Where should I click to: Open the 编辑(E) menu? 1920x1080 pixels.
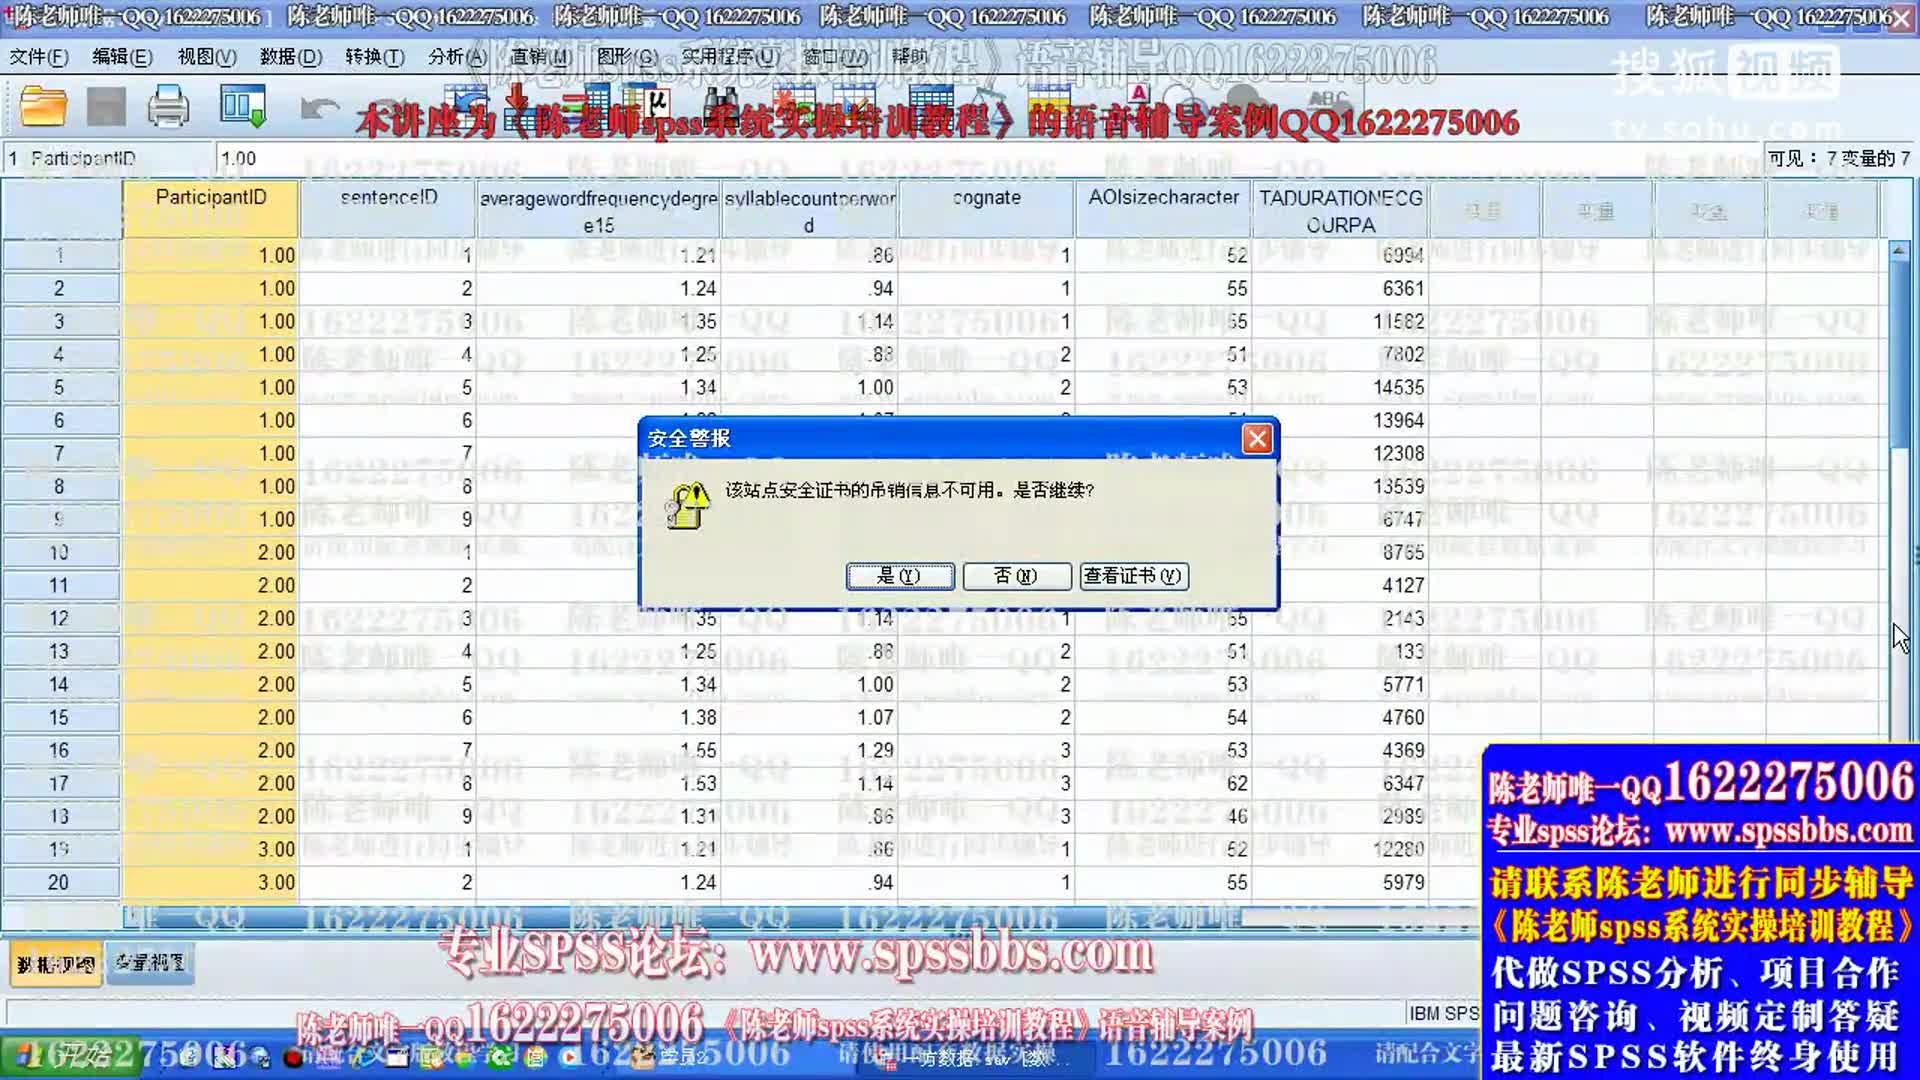[x=122, y=57]
